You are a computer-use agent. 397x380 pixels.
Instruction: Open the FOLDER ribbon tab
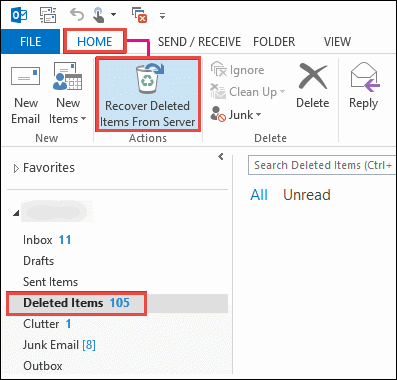pyautogui.click(x=274, y=42)
